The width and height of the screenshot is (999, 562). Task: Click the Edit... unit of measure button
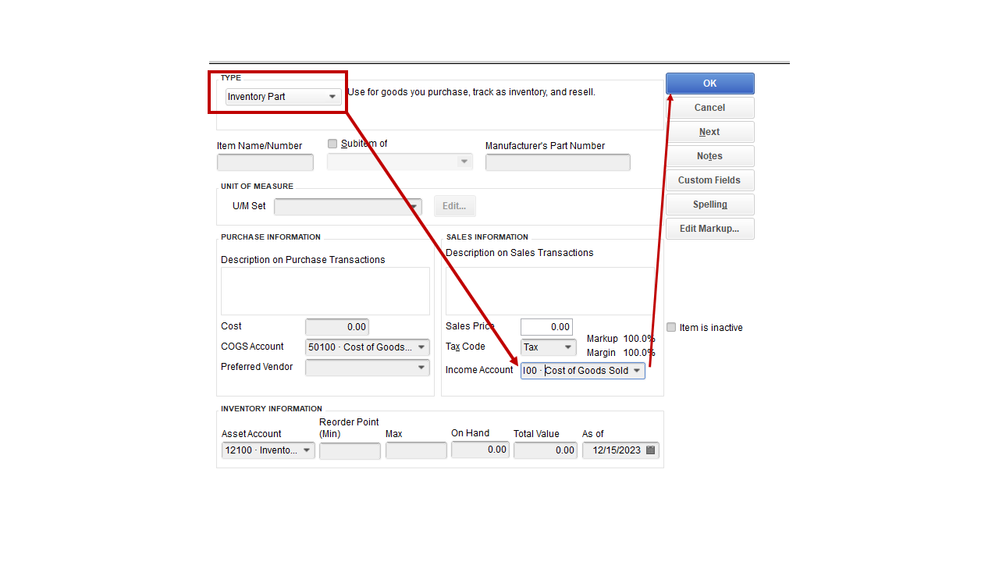click(x=454, y=206)
